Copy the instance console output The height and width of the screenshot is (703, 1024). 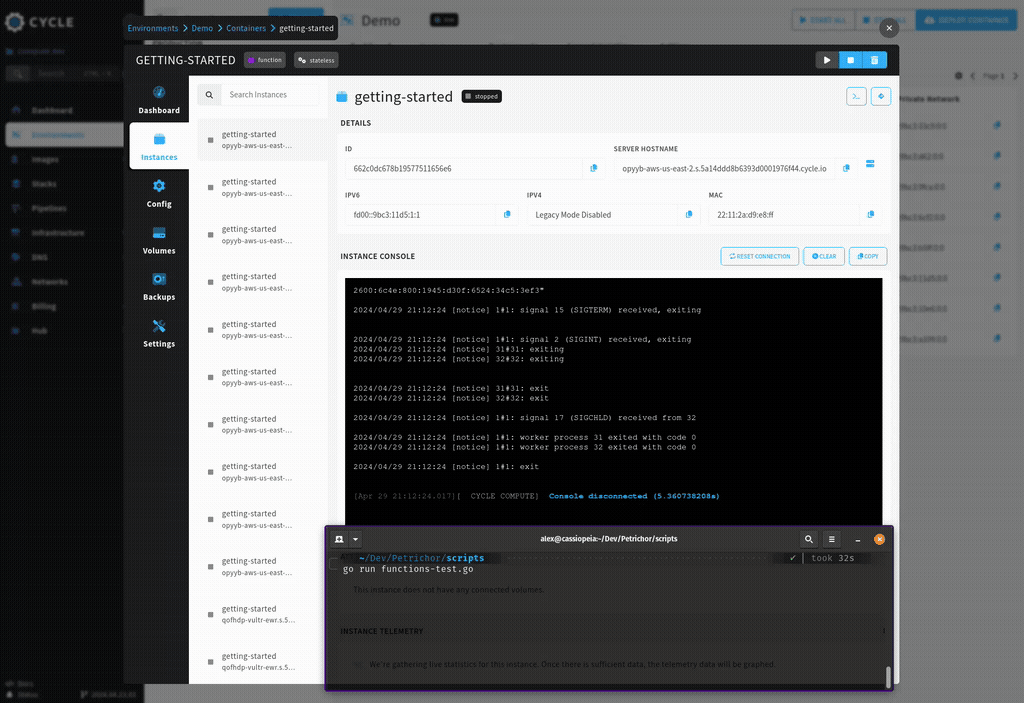click(868, 256)
